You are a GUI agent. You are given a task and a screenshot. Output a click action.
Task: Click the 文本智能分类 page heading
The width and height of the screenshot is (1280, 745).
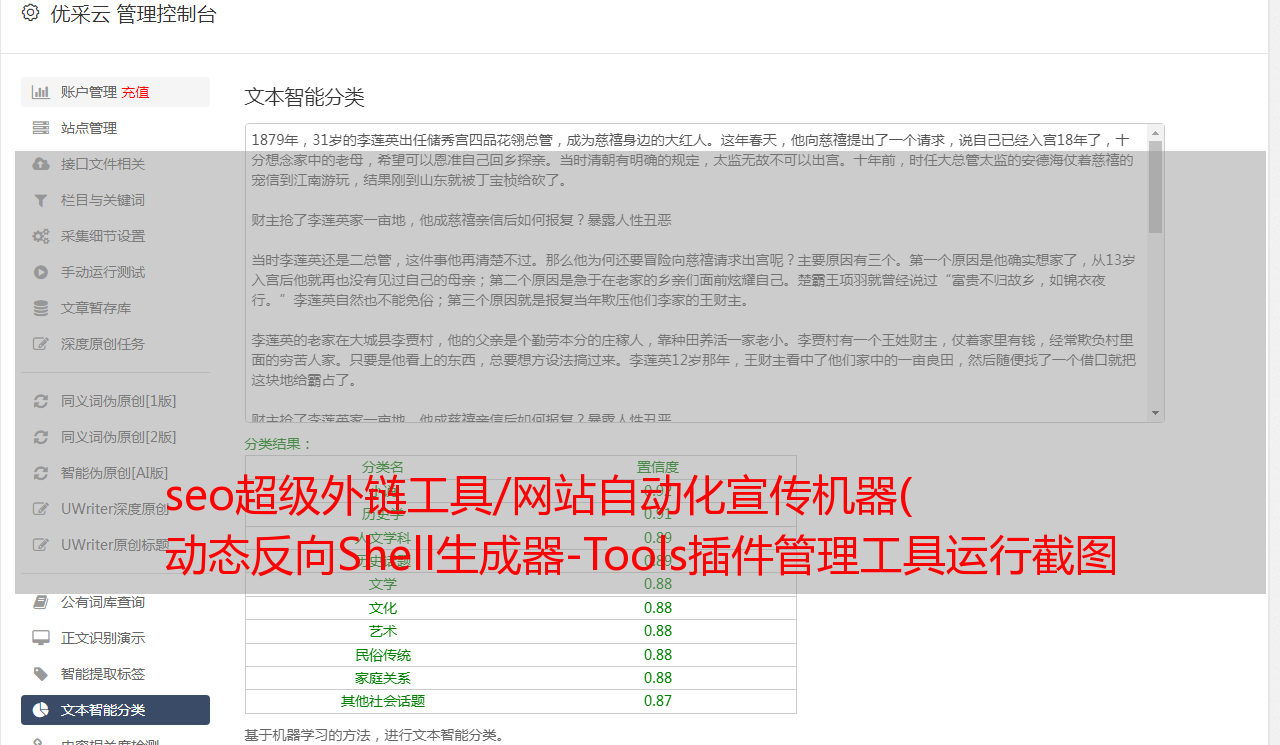click(x=305, y=97)
